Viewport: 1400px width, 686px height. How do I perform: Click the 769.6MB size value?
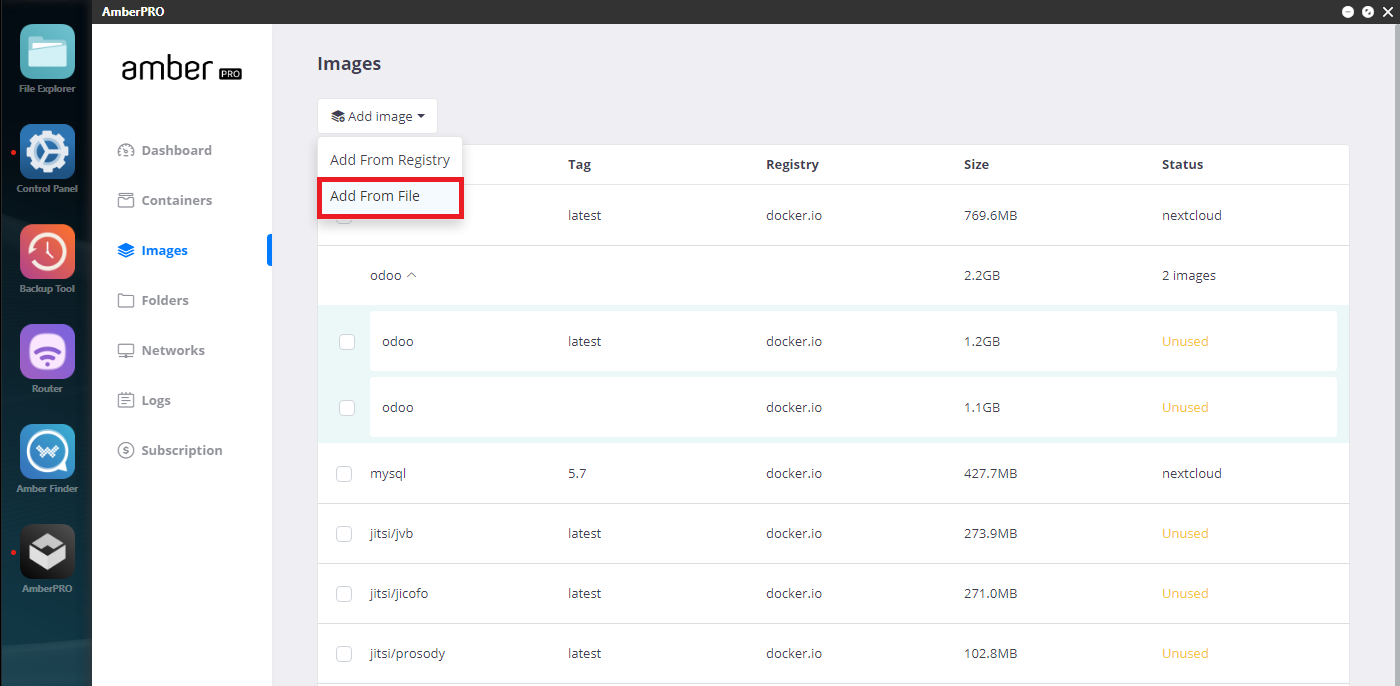point(990,216)
